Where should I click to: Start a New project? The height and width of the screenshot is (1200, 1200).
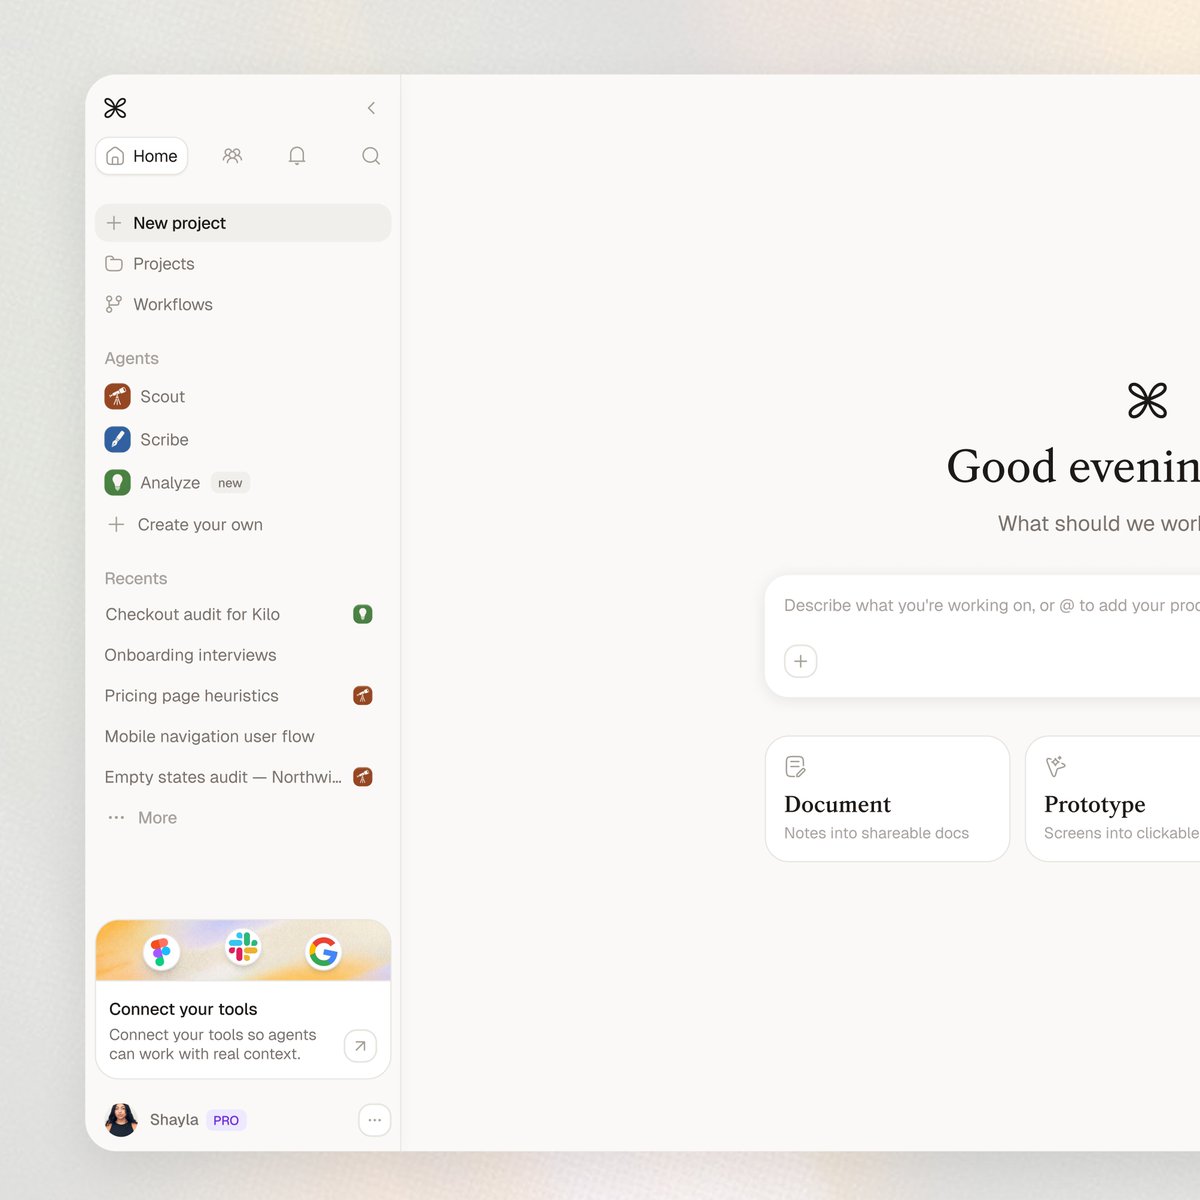(x=243, y=223)
